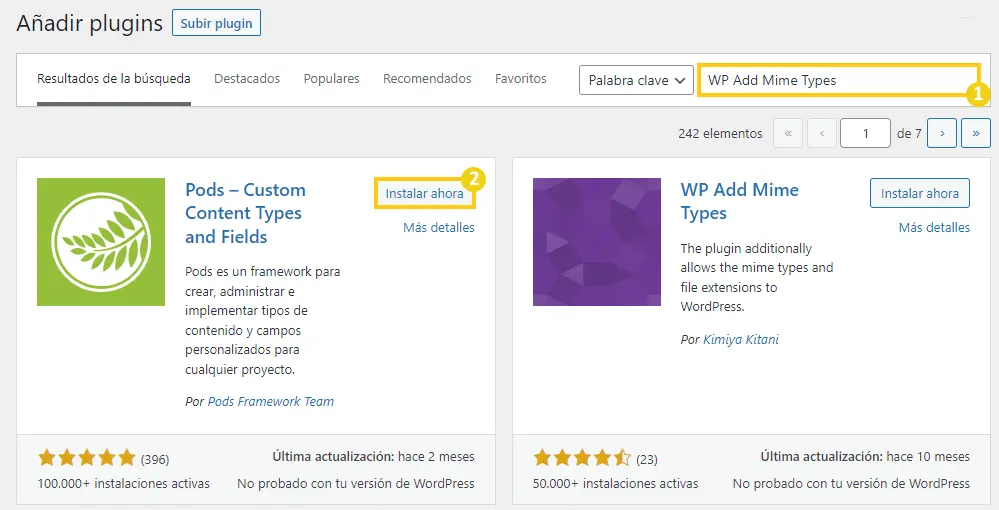Click the WP Add Mime Types purple icon
The width and height of the screenshot is (999, 510).
click(x=596, y=242)
